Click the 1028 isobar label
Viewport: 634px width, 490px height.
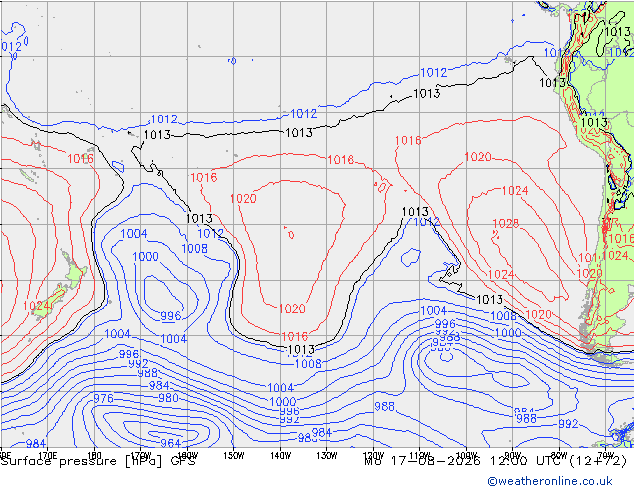click(x=505, y=224)
